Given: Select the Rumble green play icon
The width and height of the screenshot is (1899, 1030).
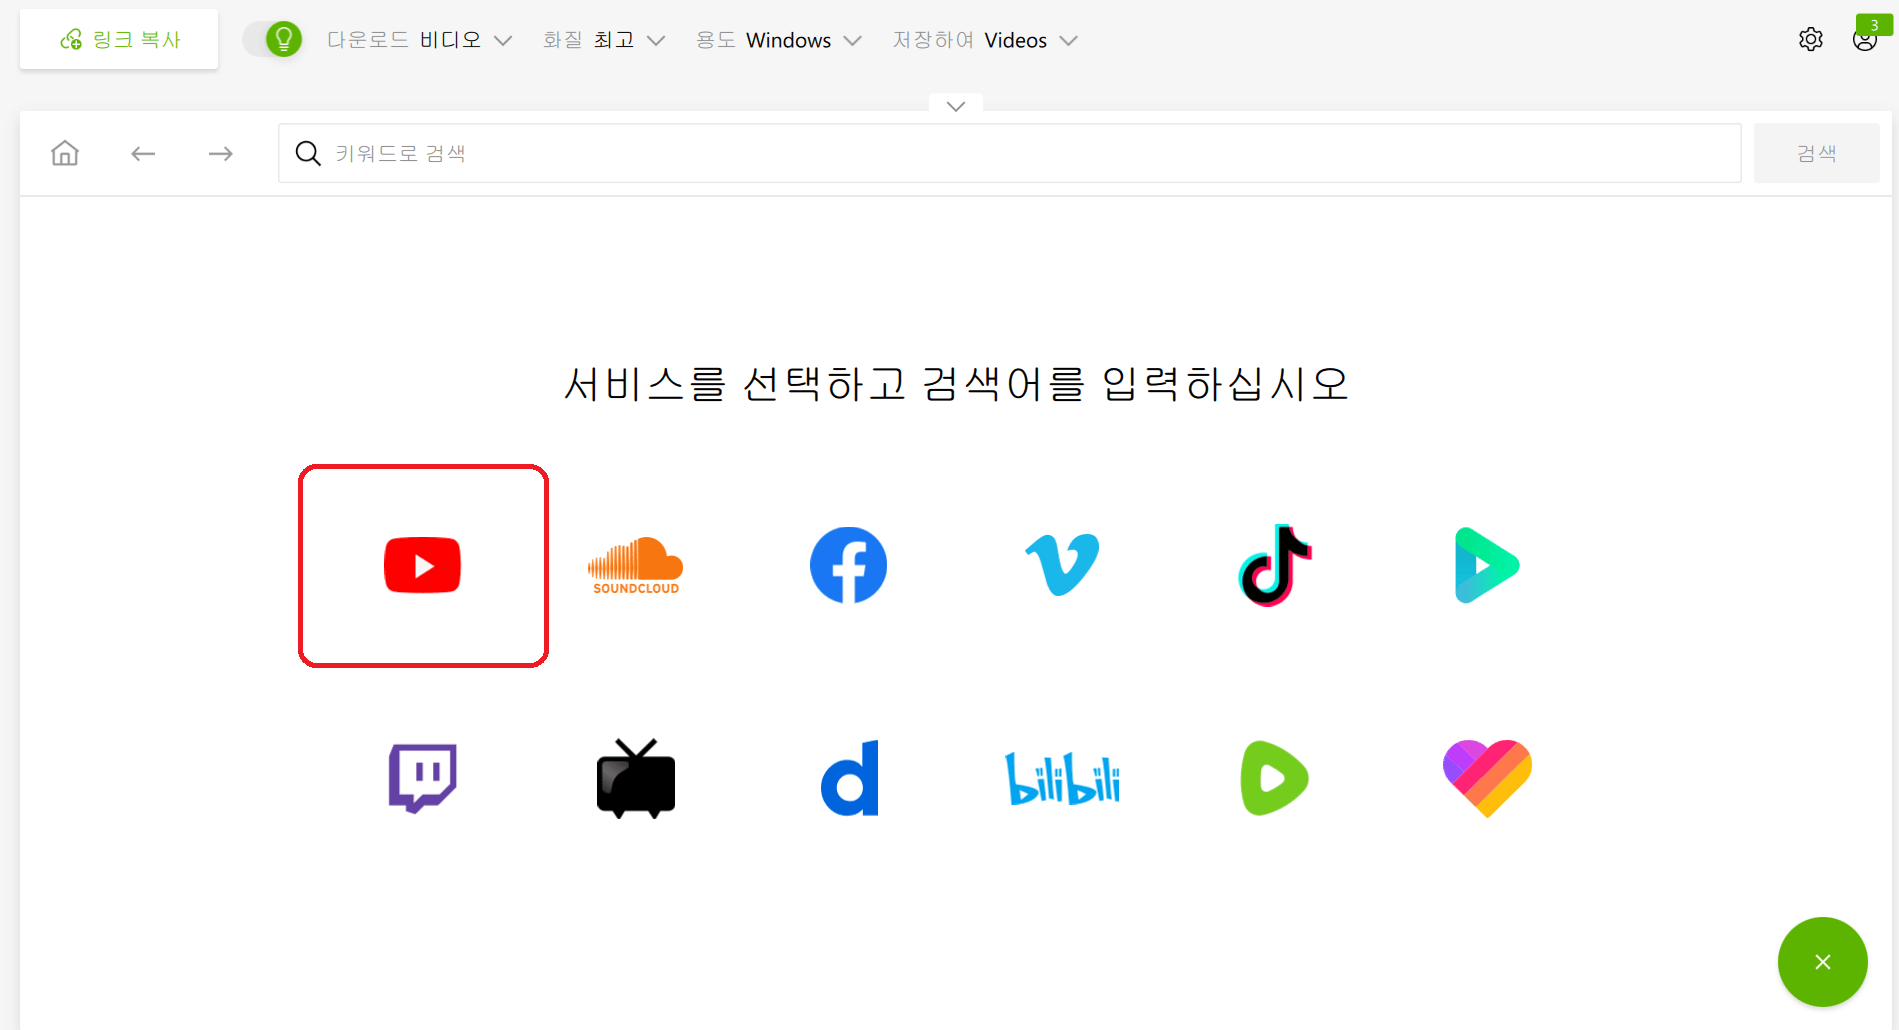Looking at the screenshot, I should click(1275, 778).
